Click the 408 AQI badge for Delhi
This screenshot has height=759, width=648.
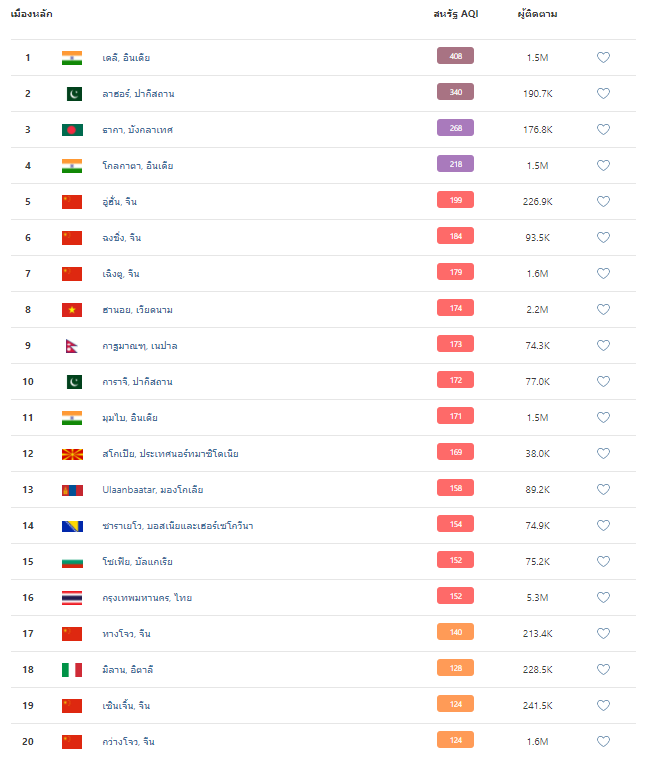[455, 56]
